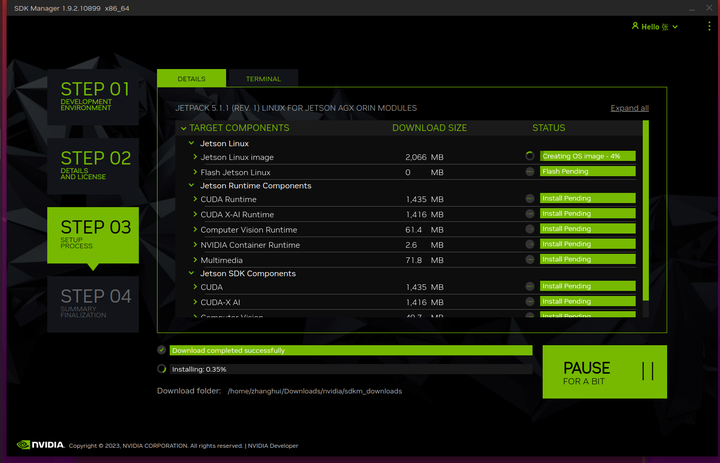Expand the Flash Jetson Linux row
Image resolution: width=720 pixels, height=463 pixels.
pyautogui.click(x=195, y=172)
